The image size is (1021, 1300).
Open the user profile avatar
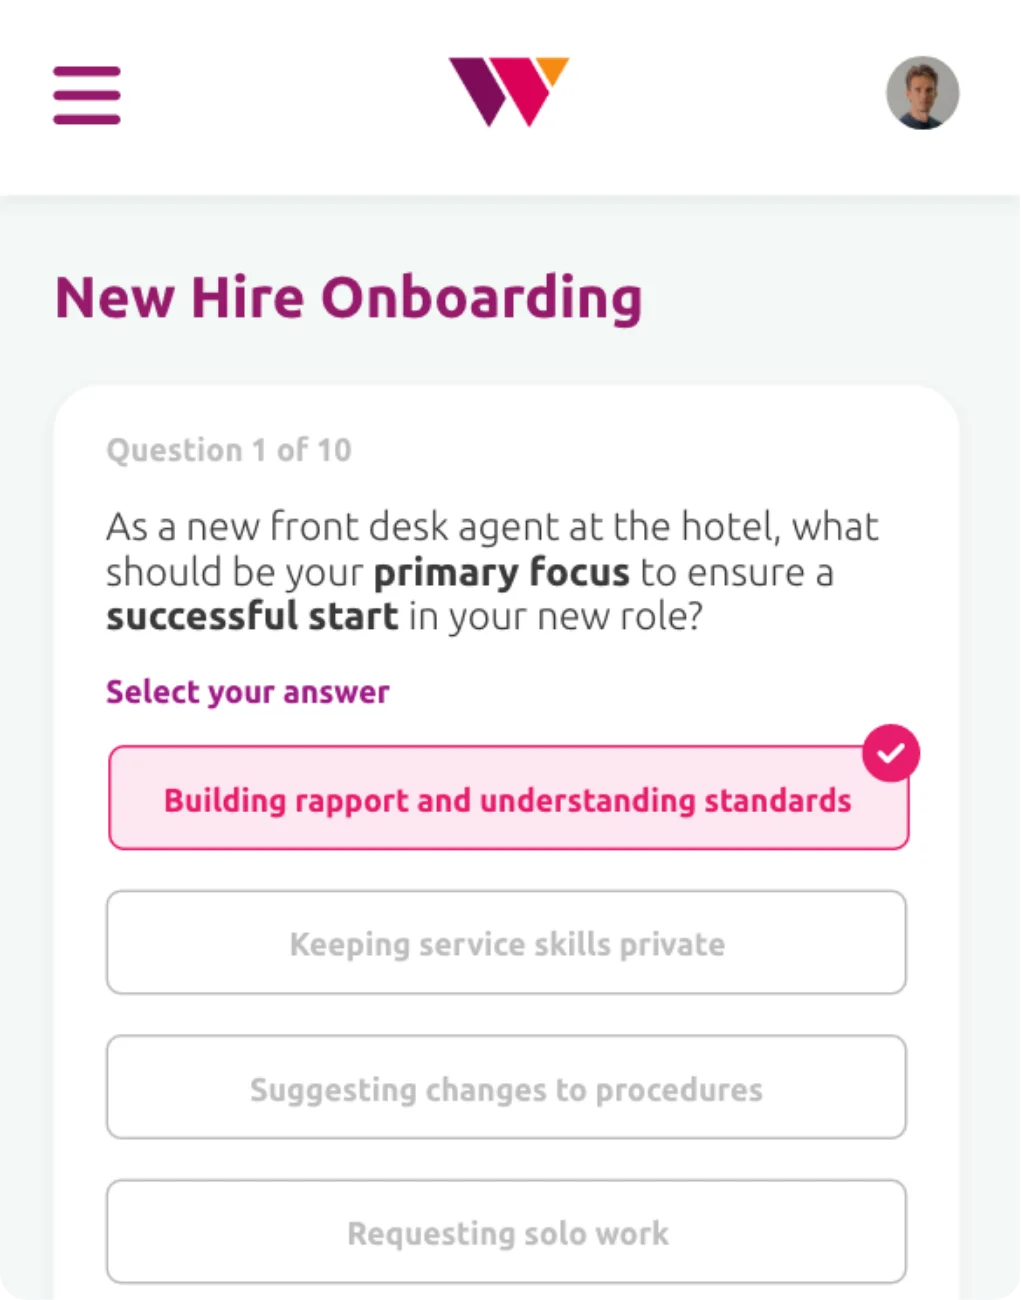pos(922,93)
